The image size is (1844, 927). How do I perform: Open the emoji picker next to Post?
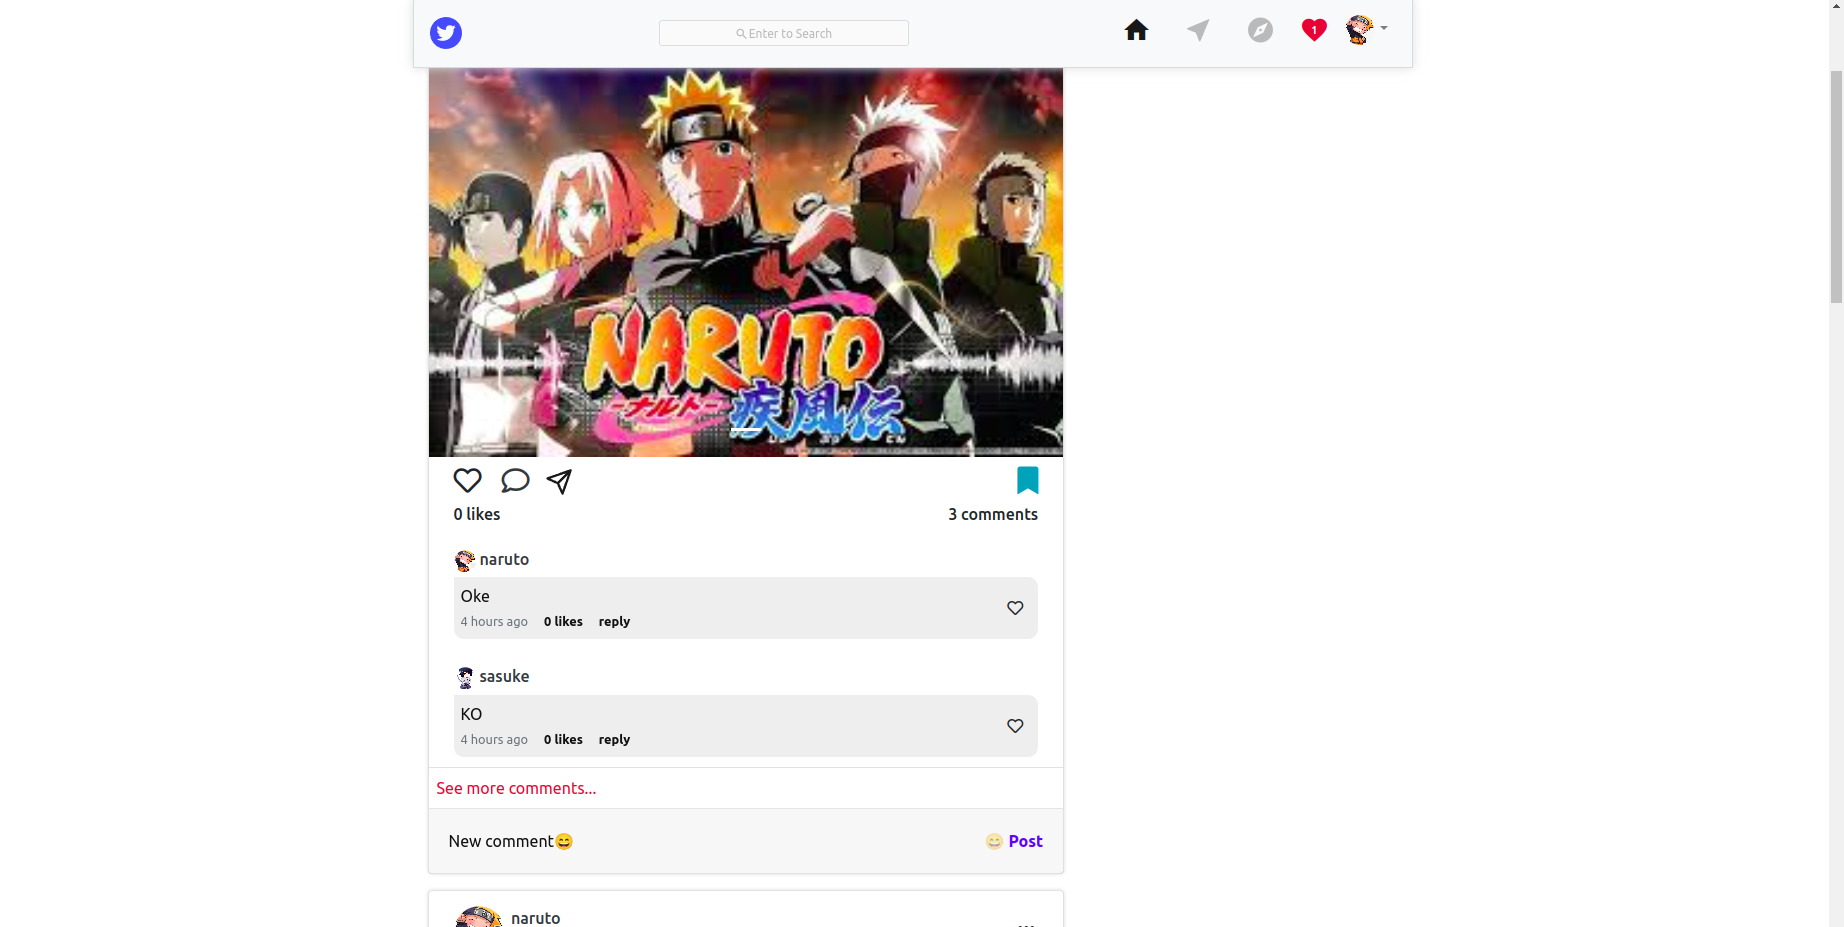(994, 841)
